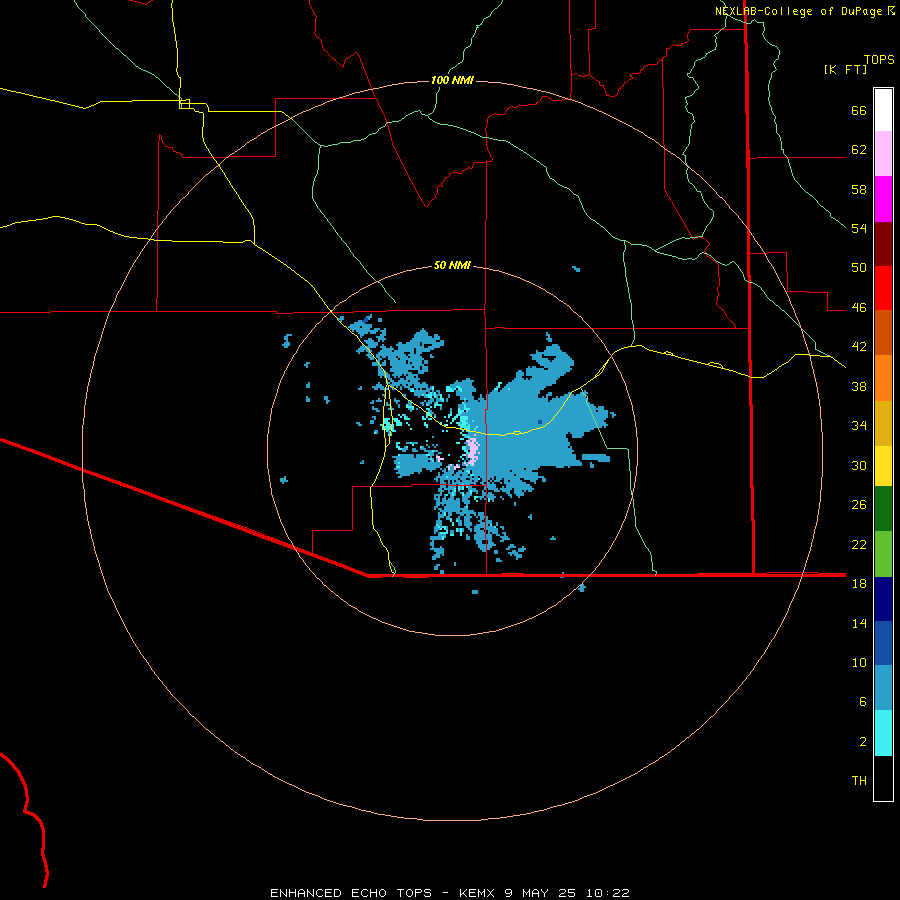Select the "18" legend label
The height and width of the screenshot is (900, 900).
tap(859, 584)
